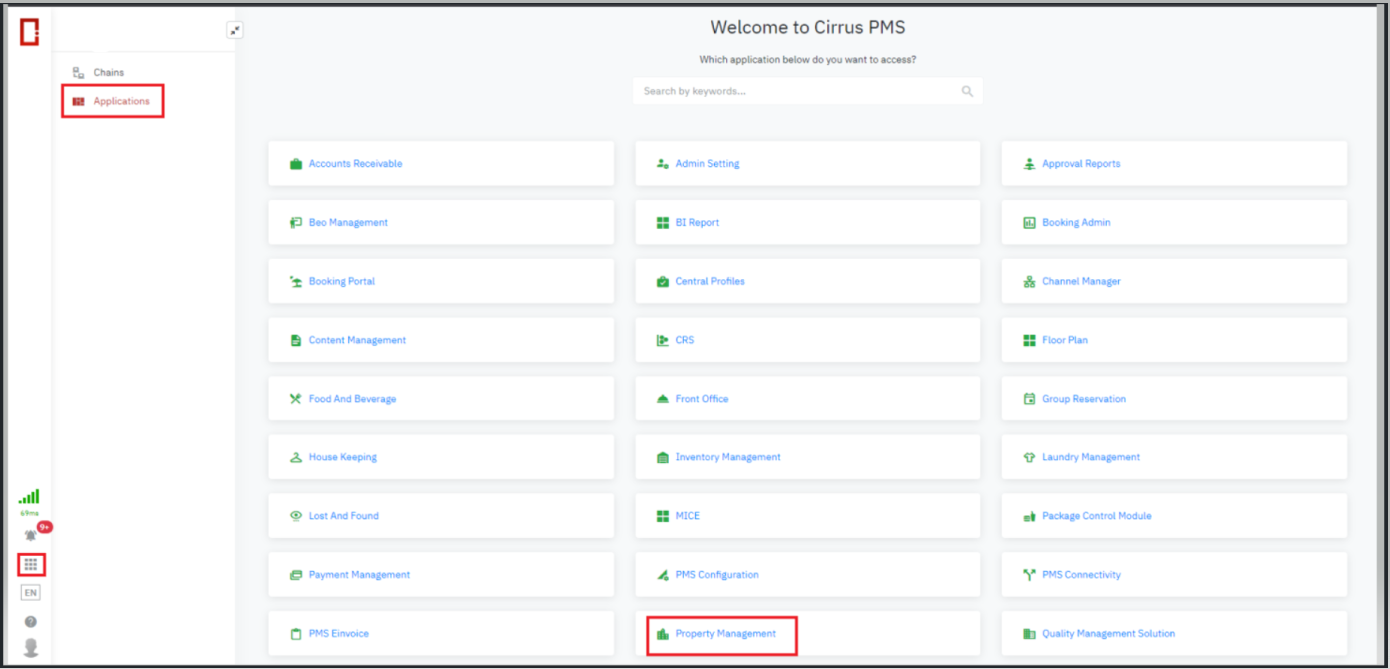Click the Search by keywords field
The image size is (1390, 669).
[x=795, y=91]
